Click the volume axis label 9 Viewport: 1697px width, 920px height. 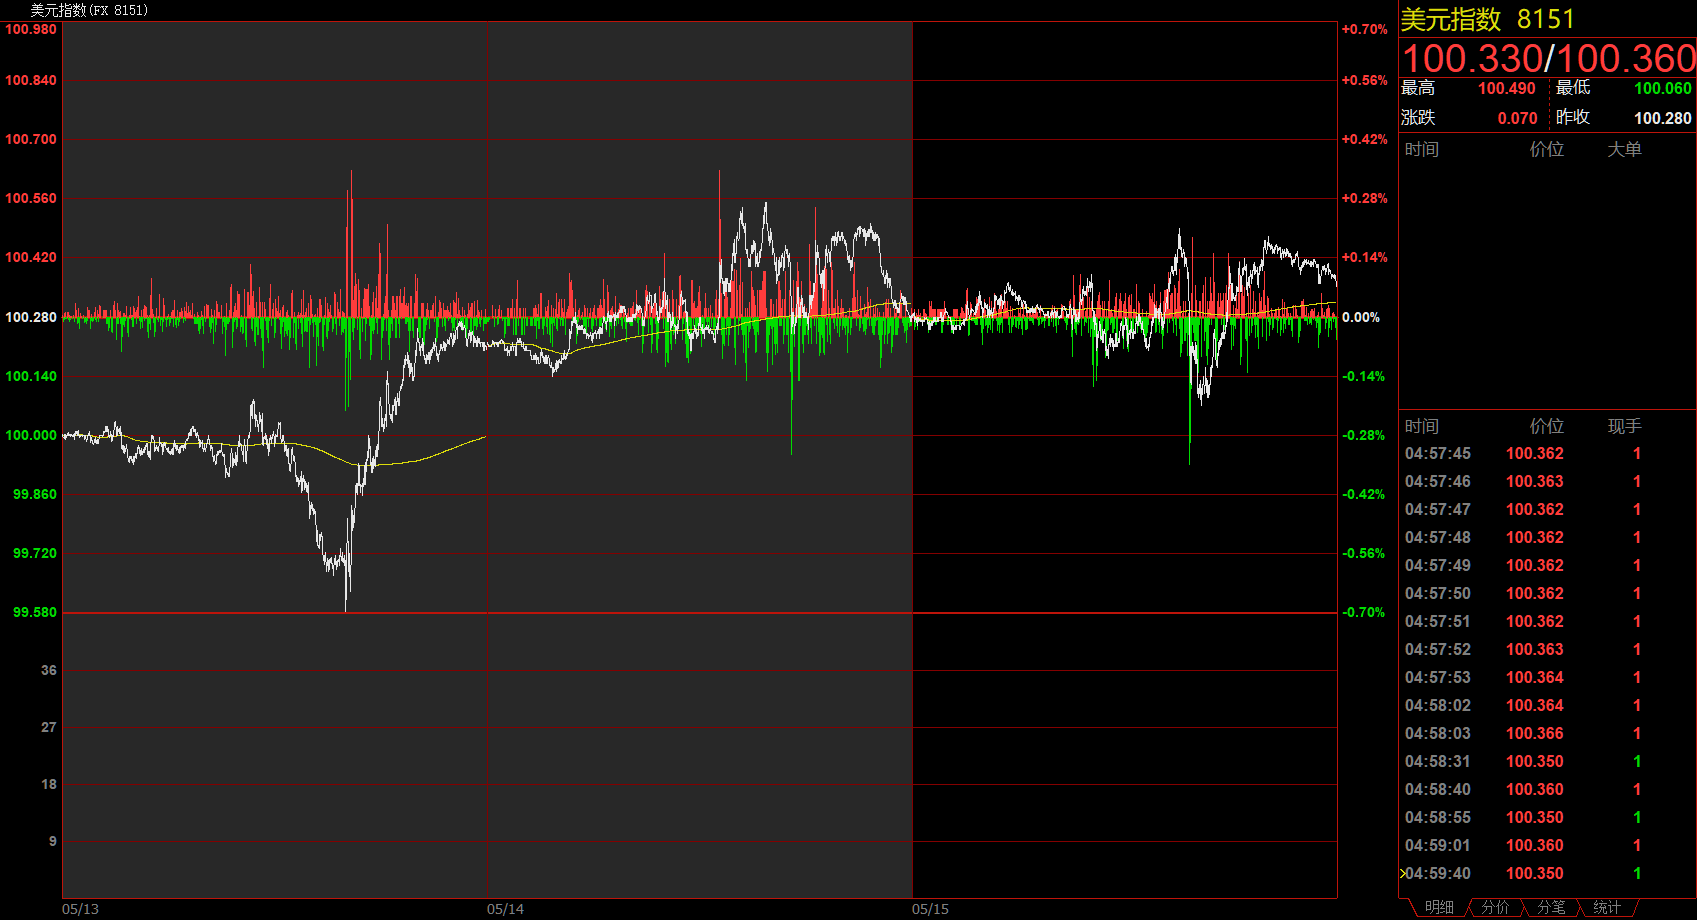(x=53, y=841)
